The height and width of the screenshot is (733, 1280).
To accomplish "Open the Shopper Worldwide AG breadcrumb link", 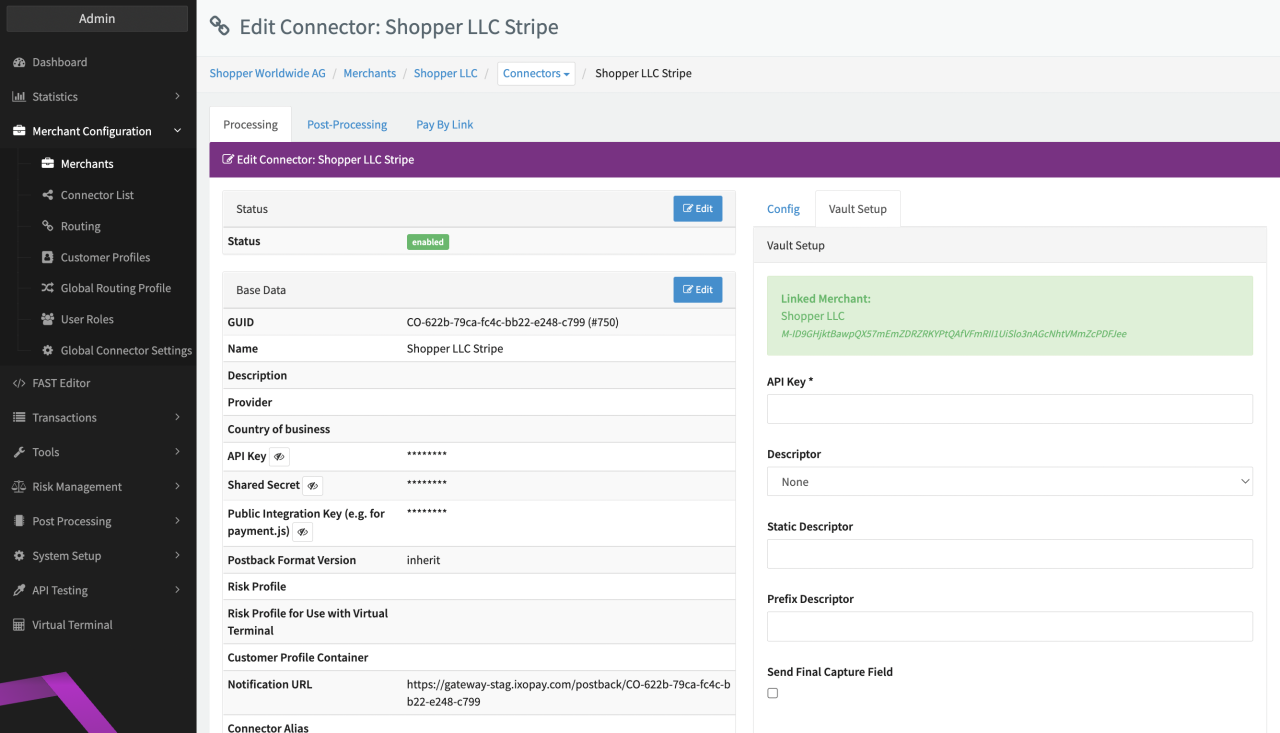I will click(x=267, y=73).
